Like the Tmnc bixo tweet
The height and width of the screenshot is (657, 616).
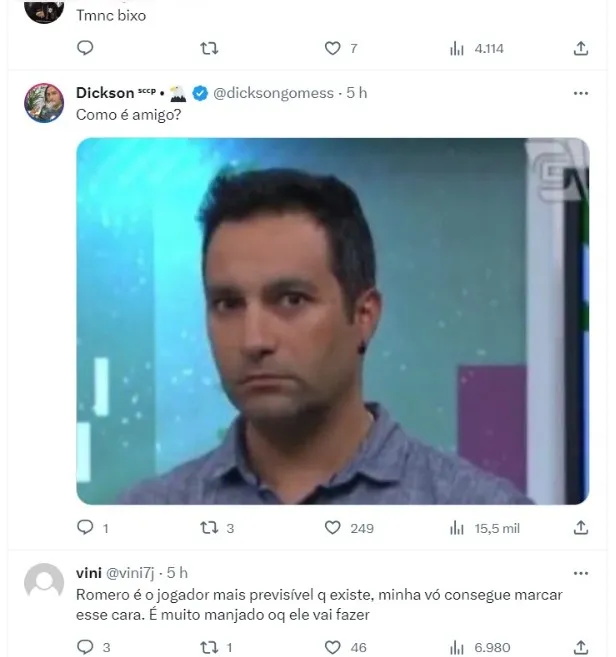(x=341, y=48)
